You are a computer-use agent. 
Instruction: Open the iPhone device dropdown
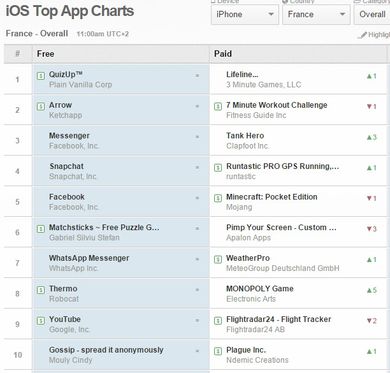point(245,14)
